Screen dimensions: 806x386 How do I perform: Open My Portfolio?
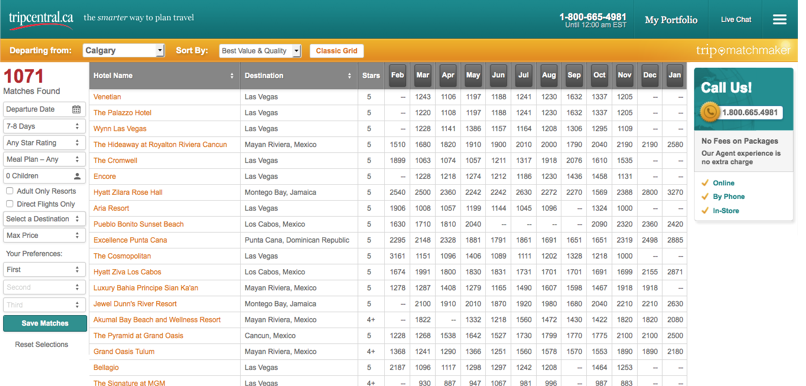pyautogui.click(x=671, y=20)
